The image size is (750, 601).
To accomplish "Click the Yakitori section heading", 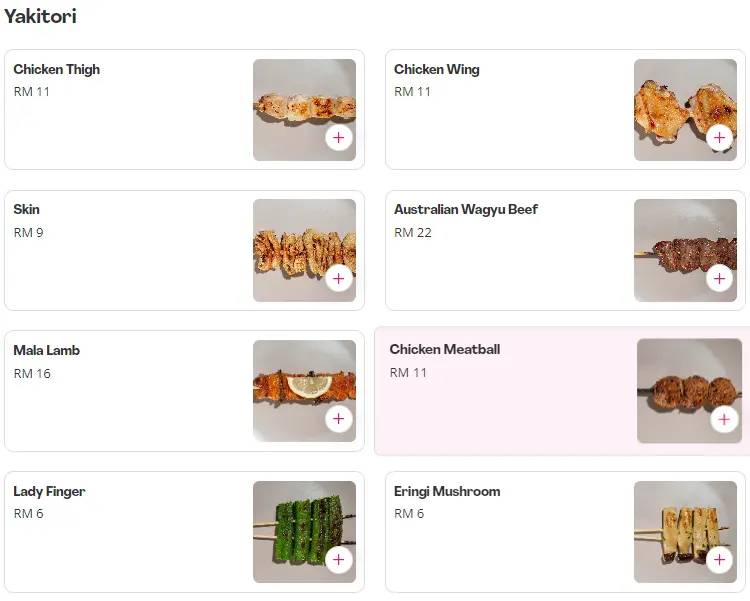I will click(40, 17).
